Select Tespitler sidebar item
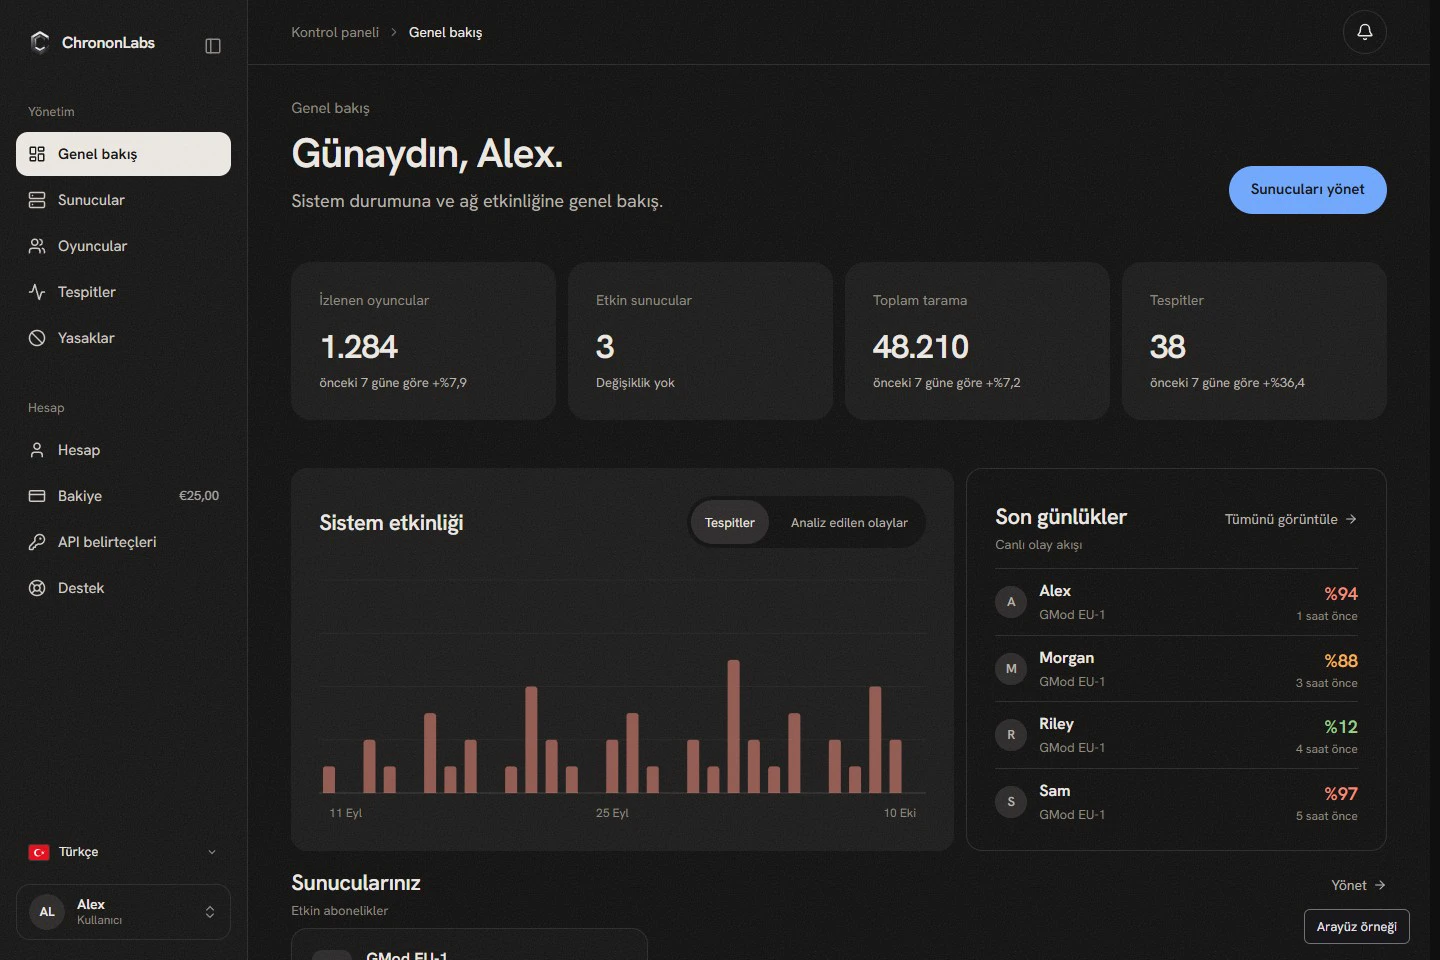The width and height of the screenshot is (1440, 960). click(123, 292)
